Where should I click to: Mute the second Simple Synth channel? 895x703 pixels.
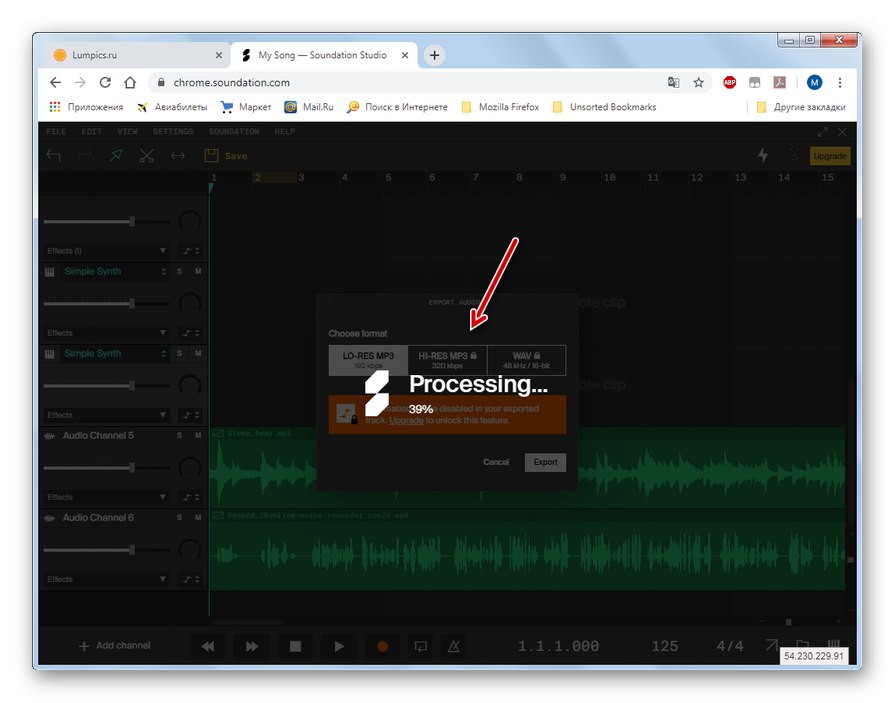tap(198, 354)
